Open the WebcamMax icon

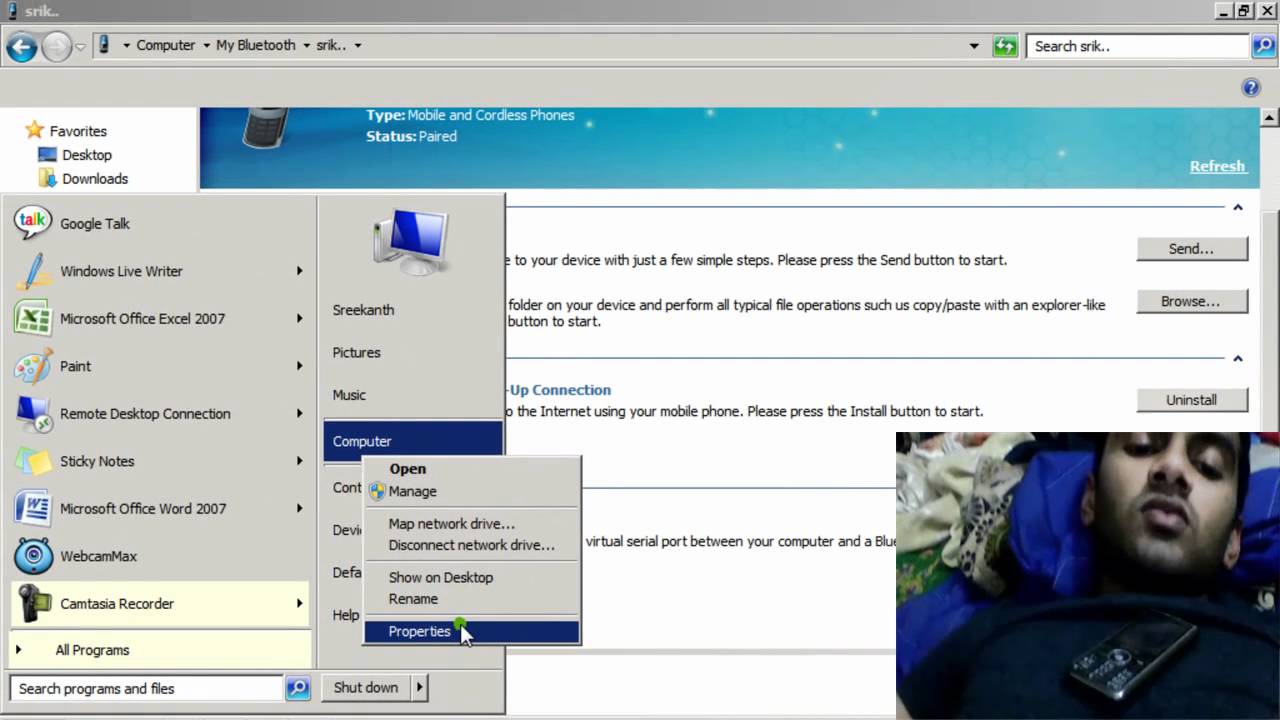click(33, 556)
